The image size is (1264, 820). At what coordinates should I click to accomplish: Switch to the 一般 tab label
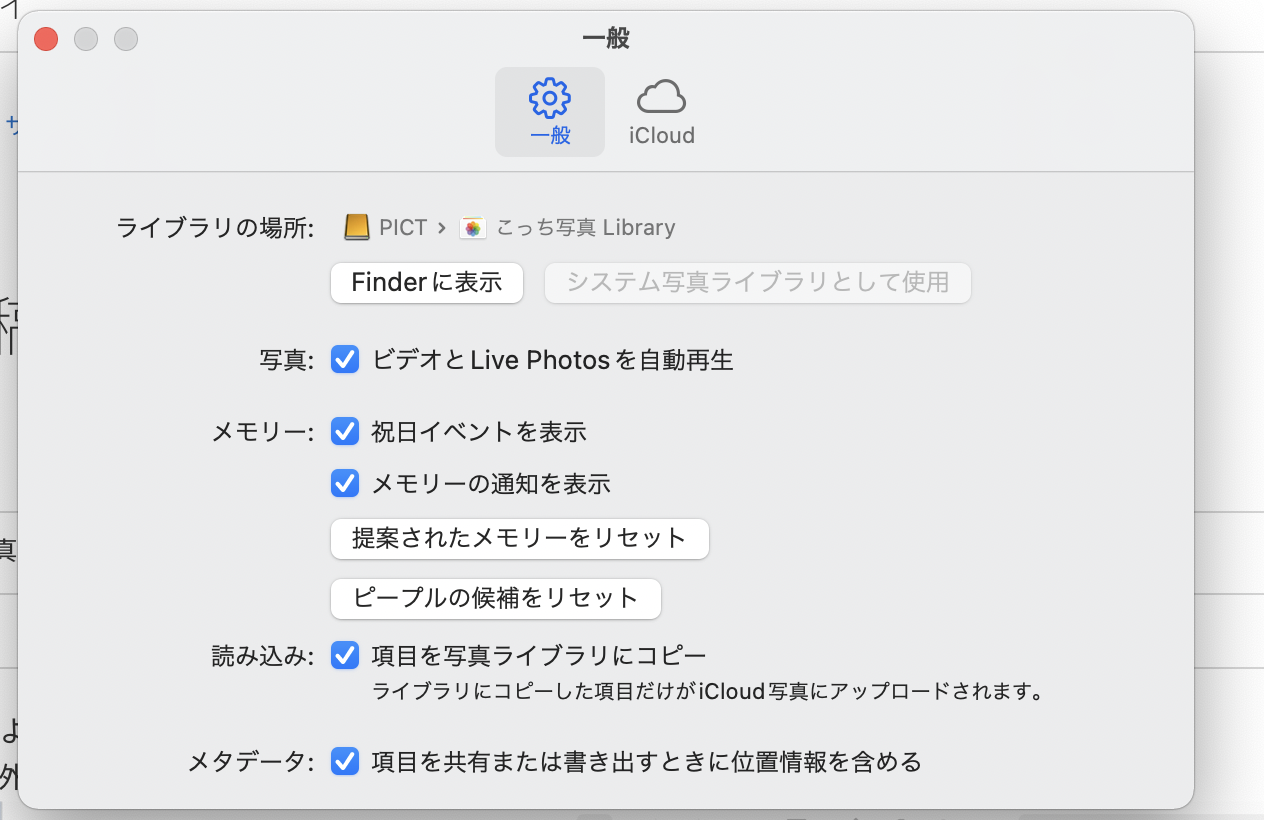click(x=549, y=136)
